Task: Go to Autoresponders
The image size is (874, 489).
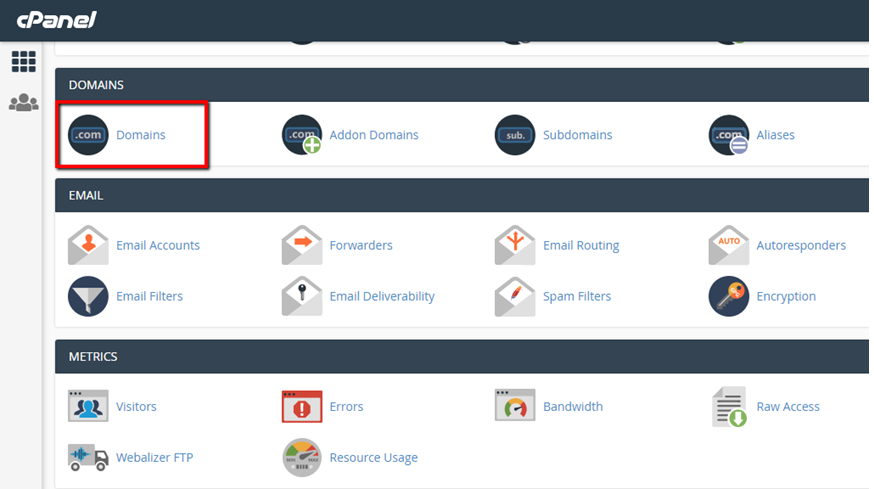Action: (801, 245)
